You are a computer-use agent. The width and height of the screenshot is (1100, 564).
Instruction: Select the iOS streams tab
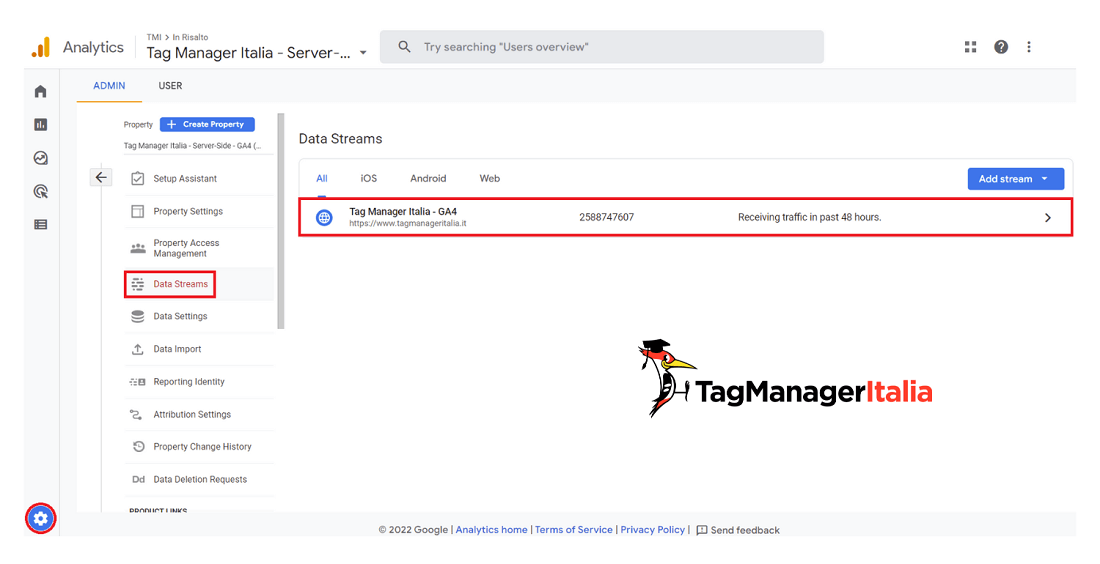(x=369, y=178)
